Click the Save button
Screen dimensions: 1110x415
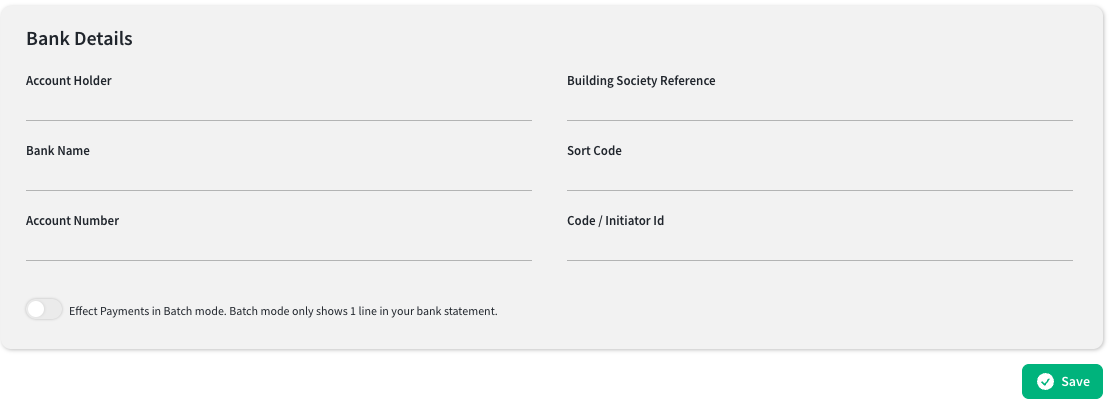point(1062,382)
